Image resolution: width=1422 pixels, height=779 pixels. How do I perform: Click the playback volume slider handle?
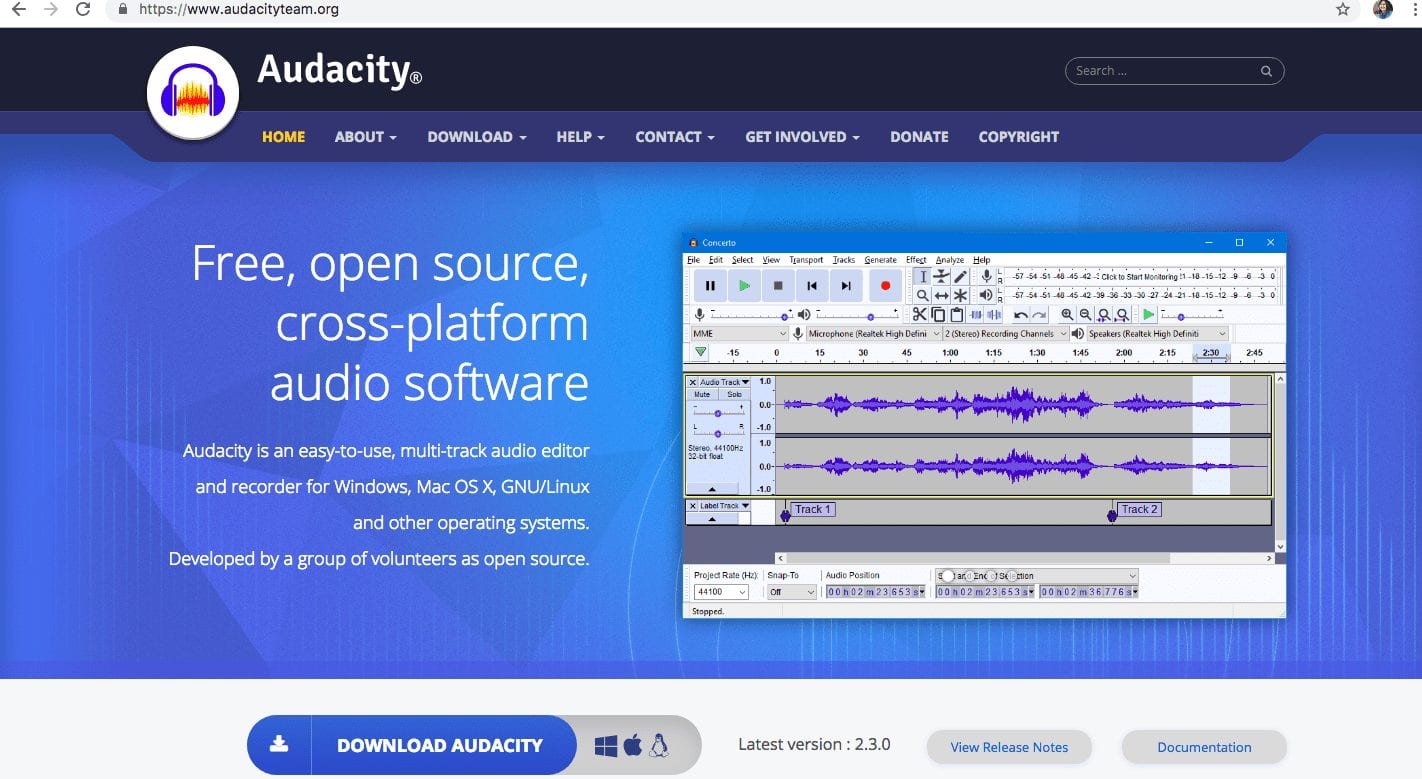tap(870, 316)
